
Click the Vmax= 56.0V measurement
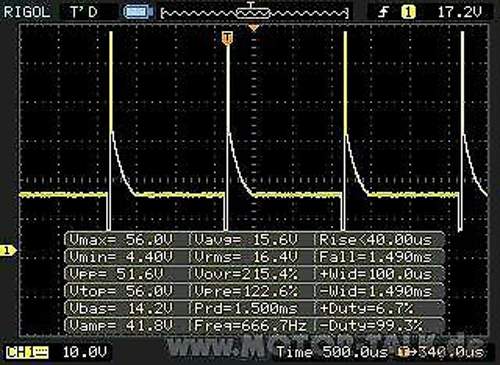pyautogui.click(x=122, y=240)
